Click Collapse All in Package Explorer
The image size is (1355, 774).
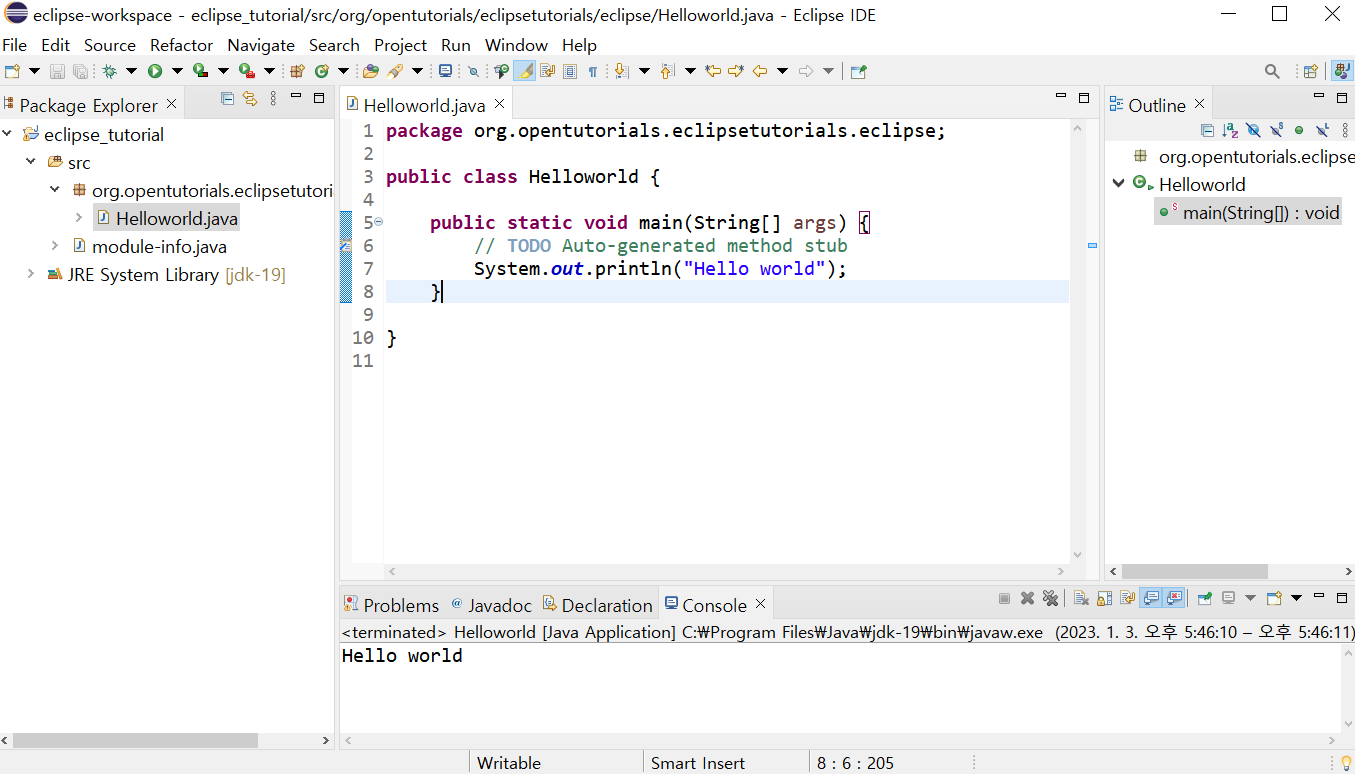coord(227,98)
